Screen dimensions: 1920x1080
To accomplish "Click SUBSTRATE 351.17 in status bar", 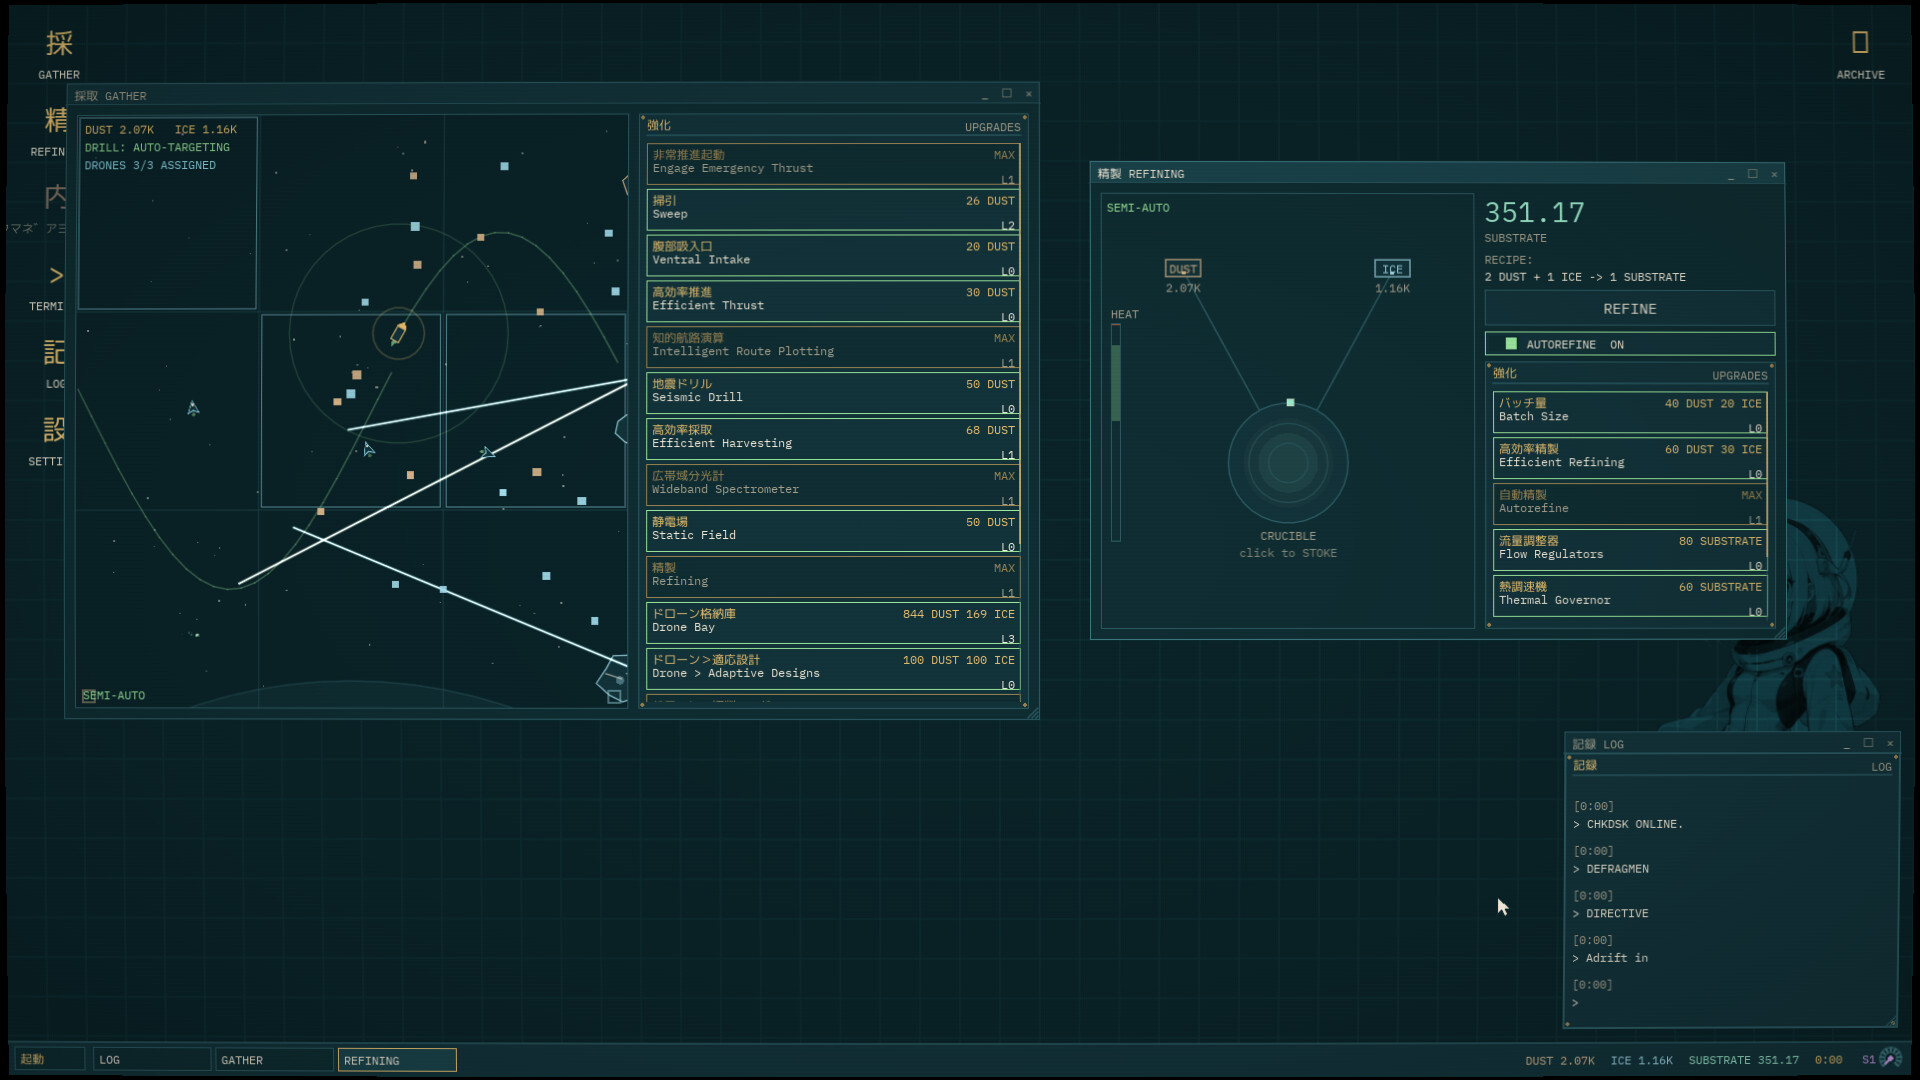I will tap(1743, 1061).
